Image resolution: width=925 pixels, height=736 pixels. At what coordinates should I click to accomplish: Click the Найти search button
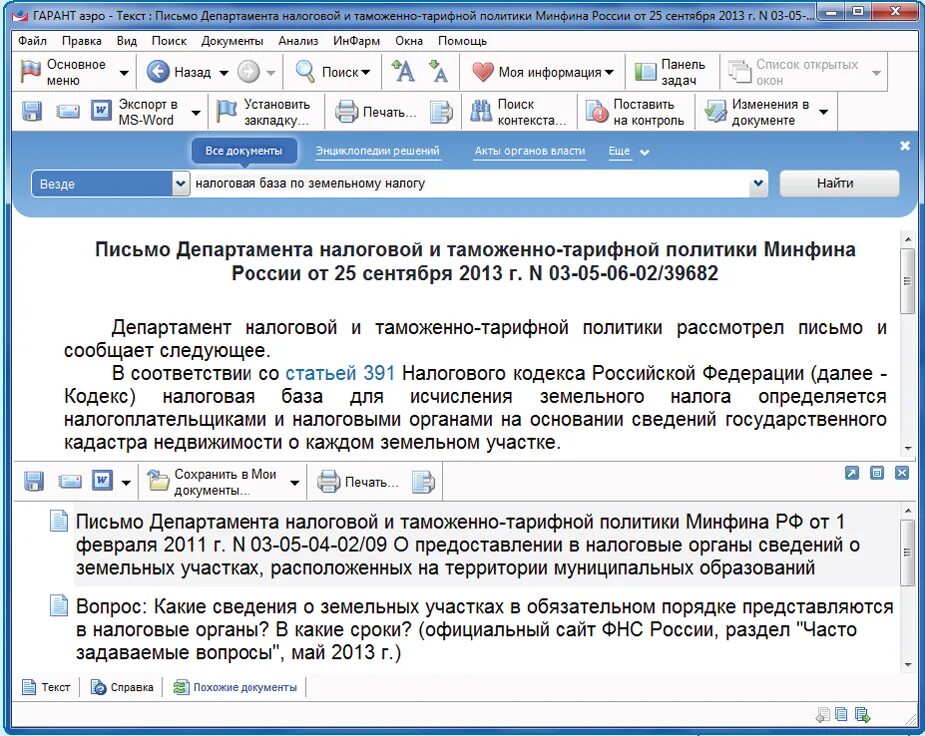click(839, 183)
